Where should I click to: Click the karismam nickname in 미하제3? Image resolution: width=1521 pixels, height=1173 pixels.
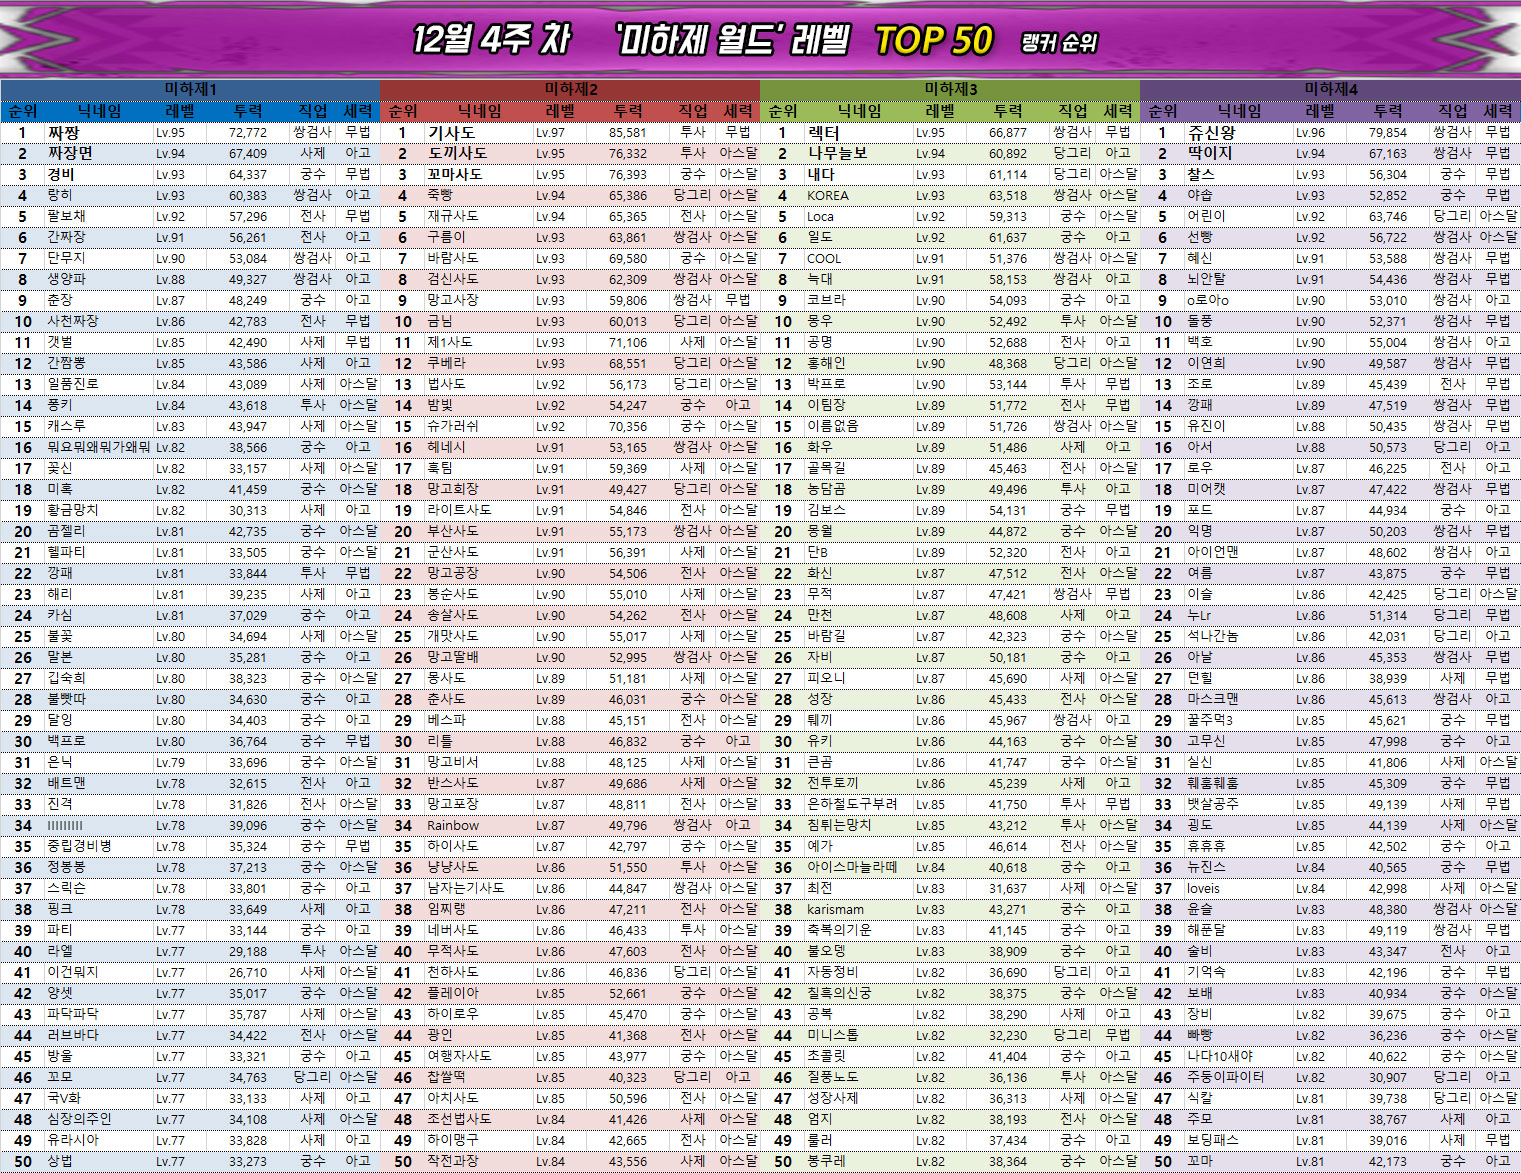pos(835,910)
